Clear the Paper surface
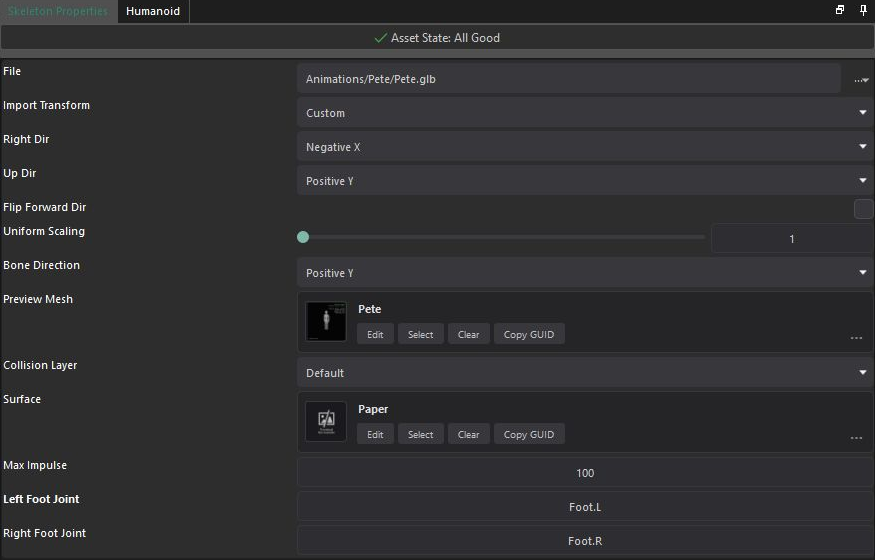 [468, 434]
